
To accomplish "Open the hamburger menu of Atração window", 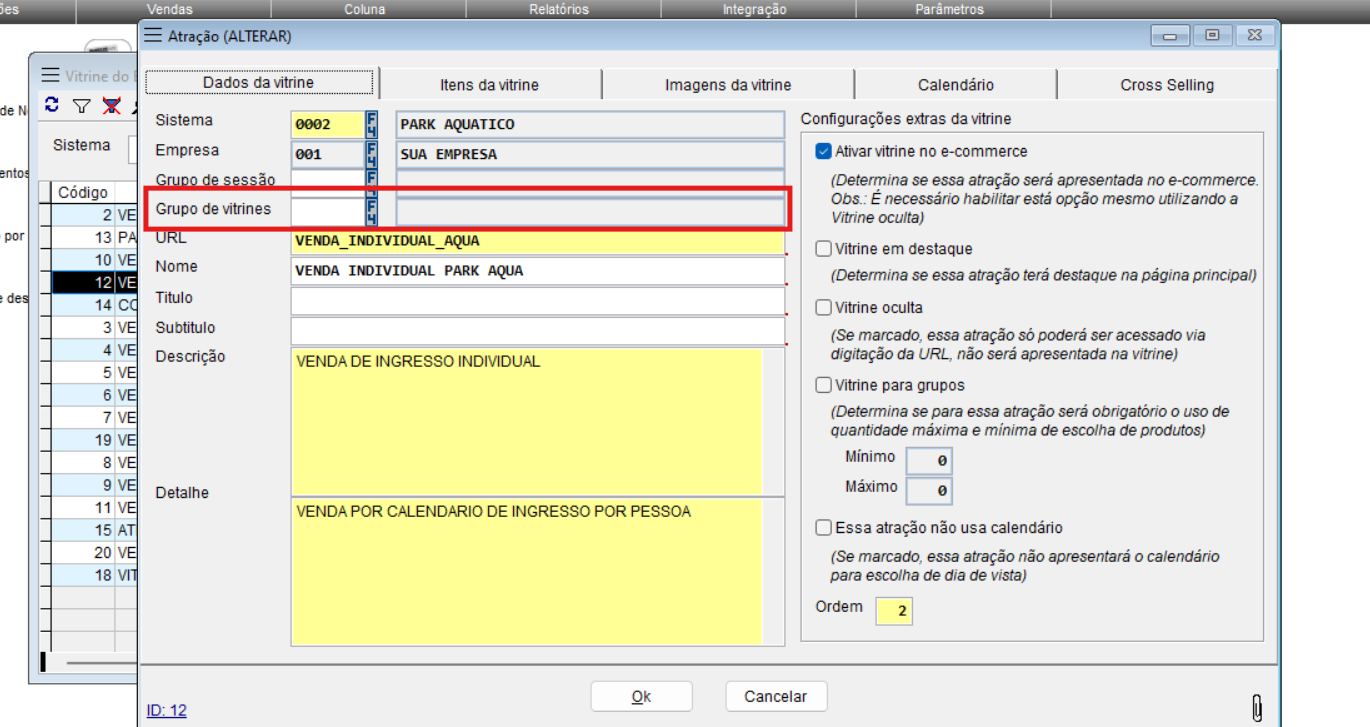I will tap(152, 35).
